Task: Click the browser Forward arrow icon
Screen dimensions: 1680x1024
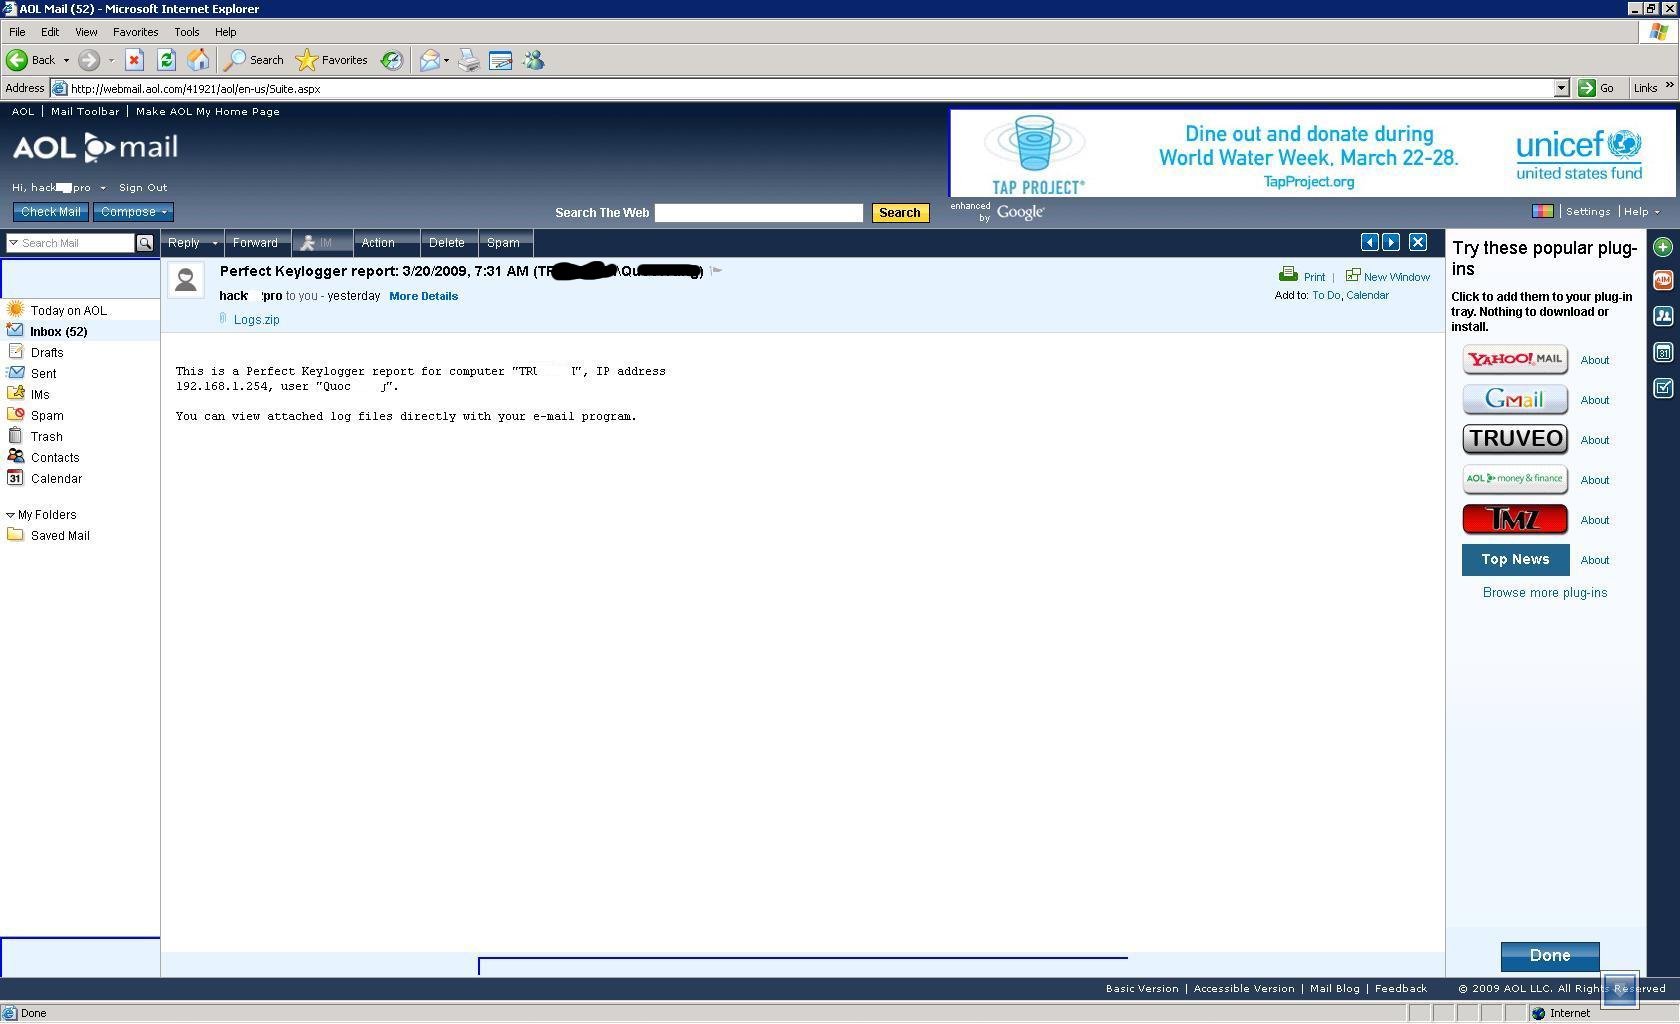Action: [x=89, y=60]
